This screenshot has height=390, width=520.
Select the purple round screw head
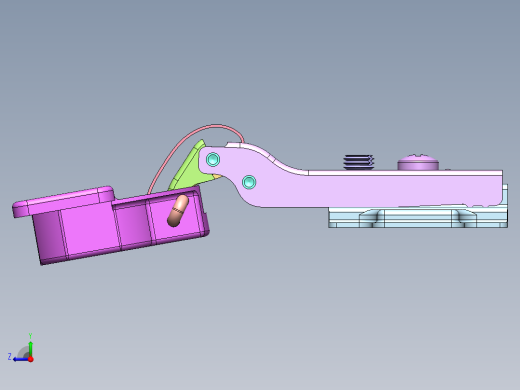[x=418, y=162]
